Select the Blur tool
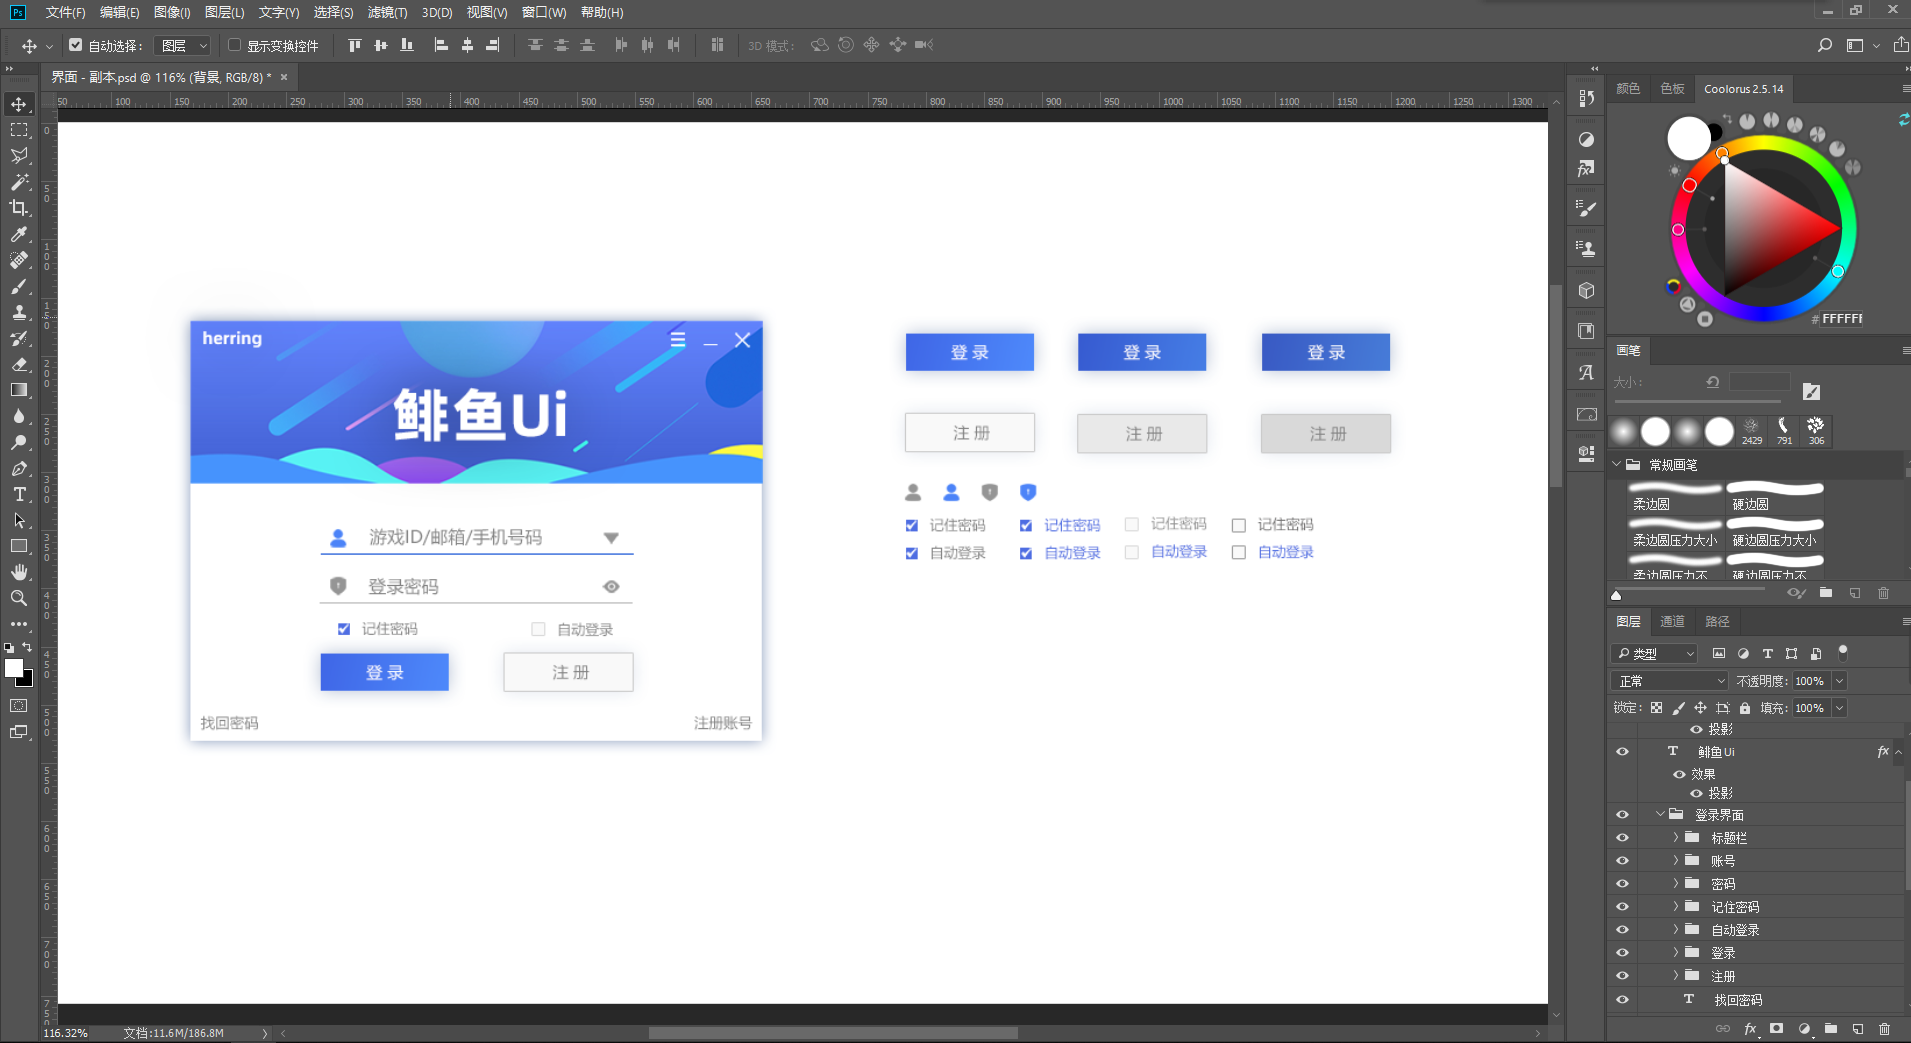 point(19,416)
